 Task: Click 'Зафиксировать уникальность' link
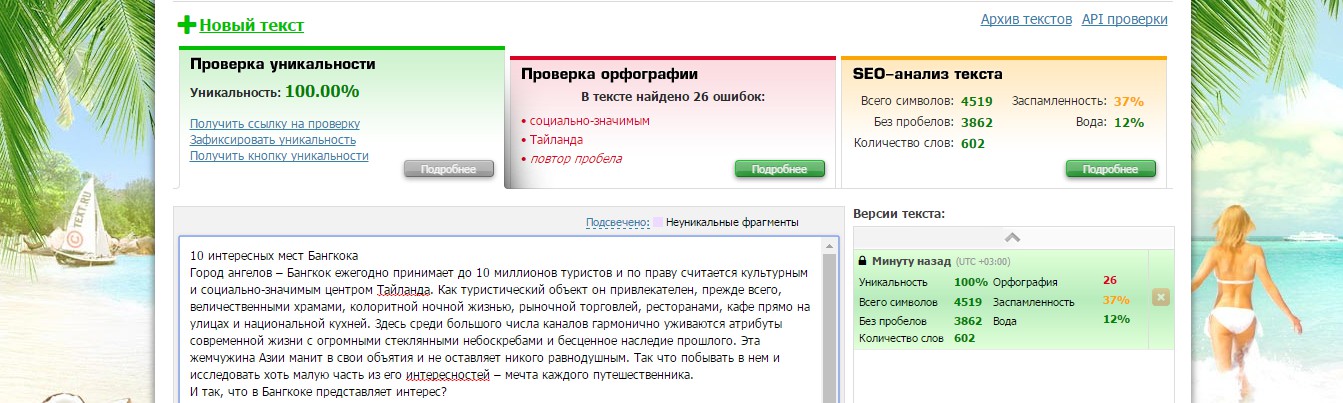point(273,140)
